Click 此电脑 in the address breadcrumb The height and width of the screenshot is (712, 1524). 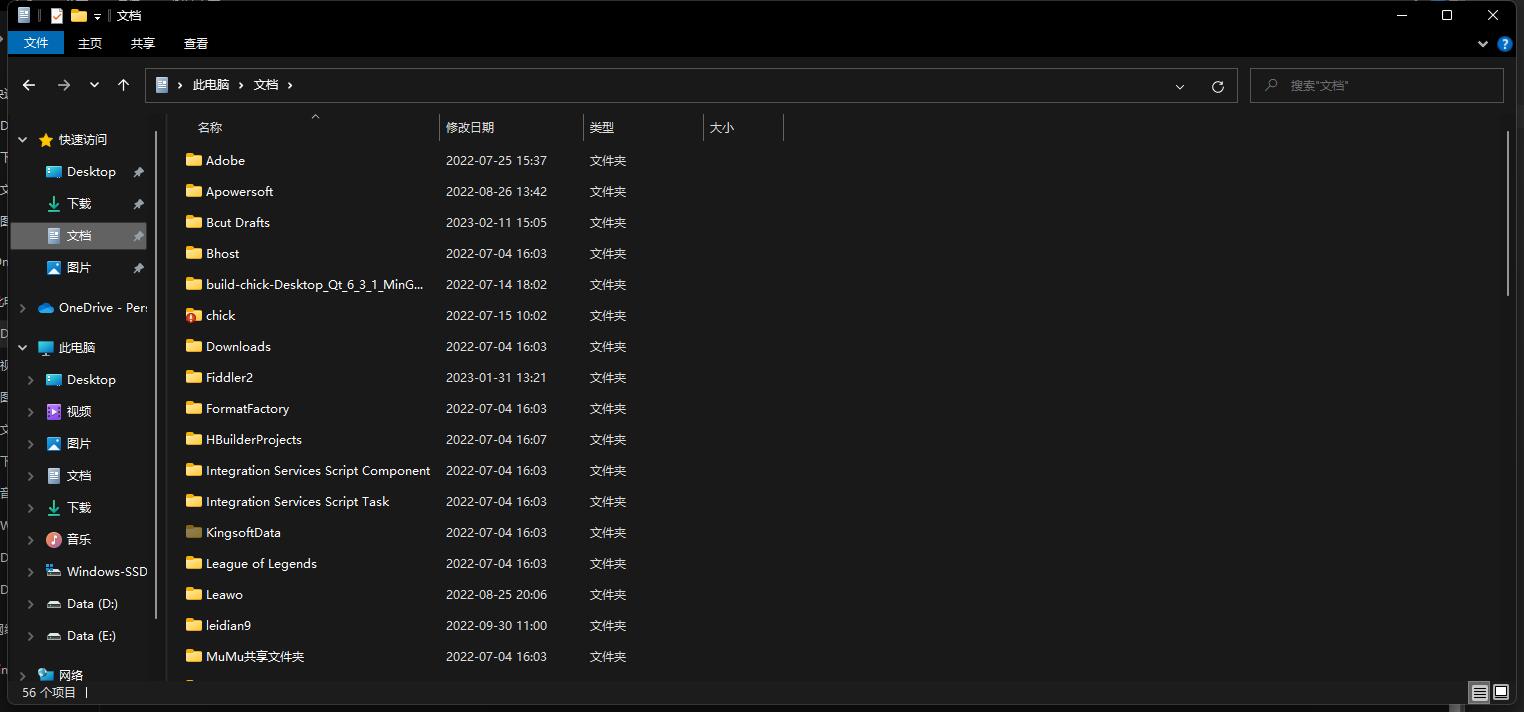pyautogui.click(x=211, y=85)
